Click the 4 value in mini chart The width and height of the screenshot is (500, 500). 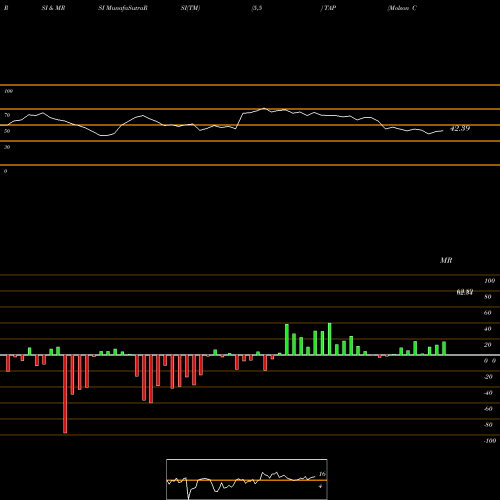point(320,486)
